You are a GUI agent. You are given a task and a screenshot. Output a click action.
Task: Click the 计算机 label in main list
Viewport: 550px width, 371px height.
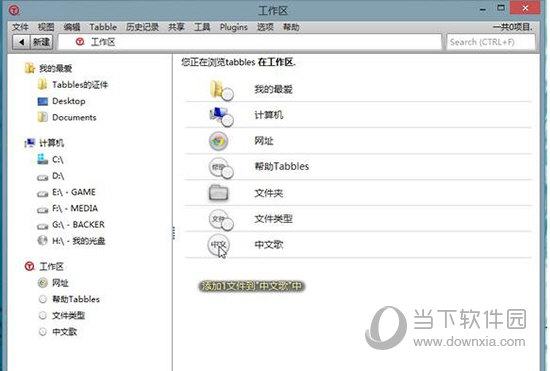tap(268, 115)
